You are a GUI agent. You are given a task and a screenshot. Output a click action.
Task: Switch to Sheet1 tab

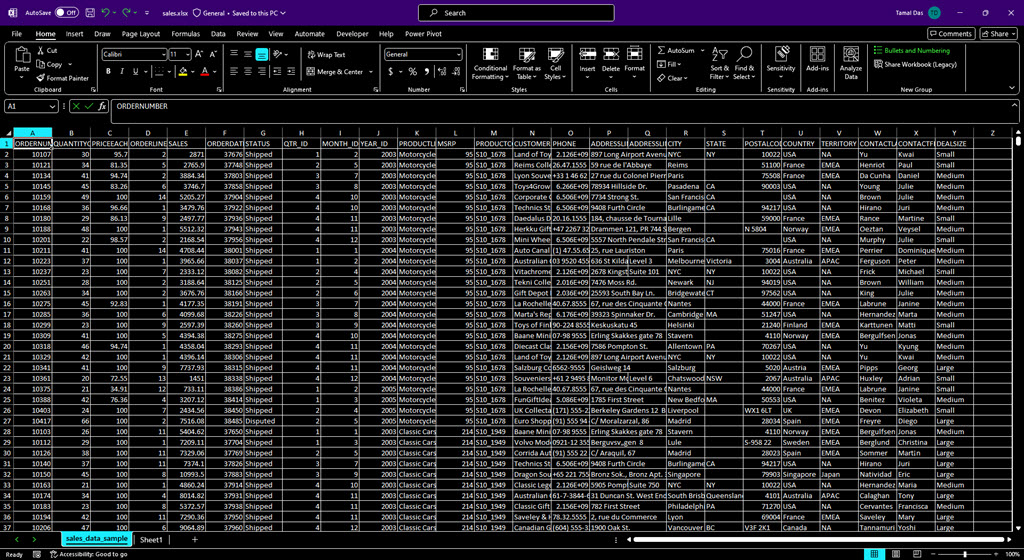[151, 540]
